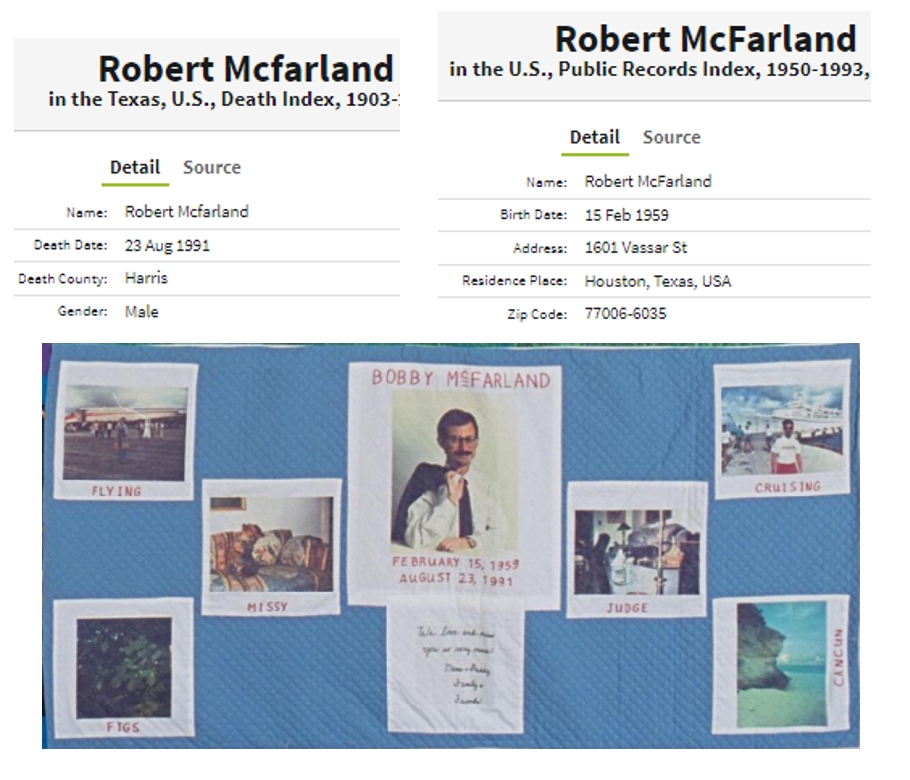Click the central Bobby McFarland portrait
Image resolution: width=910 pixels, height=780 pixels.
(x=455, y=470)
